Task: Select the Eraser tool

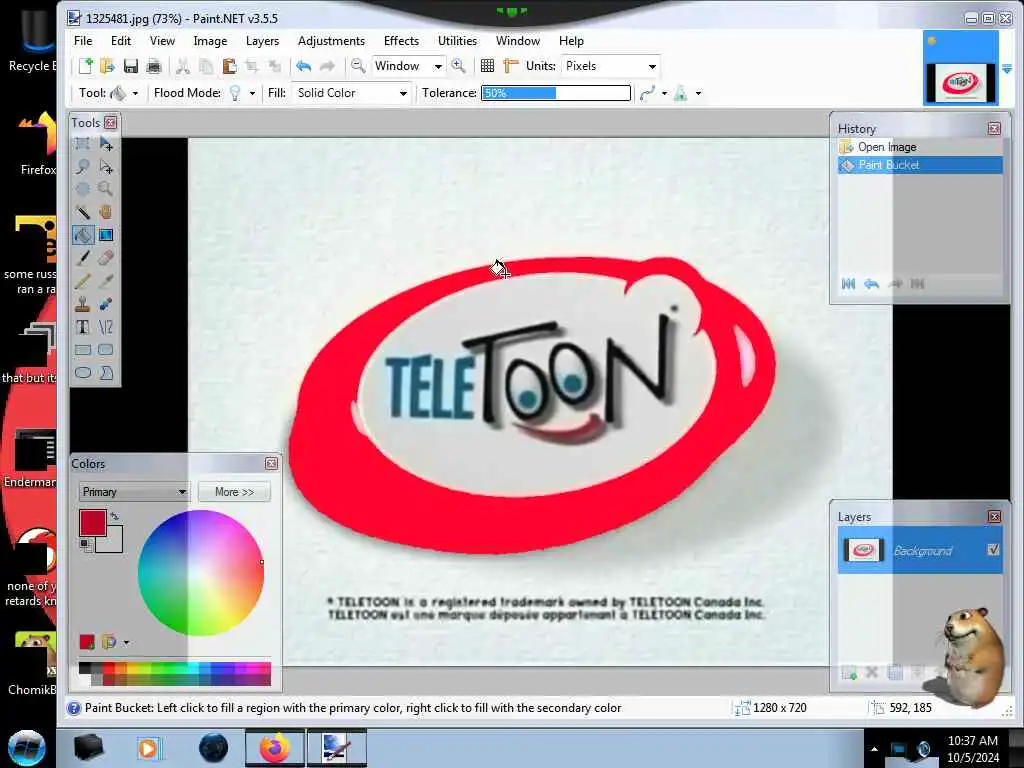Action: tap(106, 258)
